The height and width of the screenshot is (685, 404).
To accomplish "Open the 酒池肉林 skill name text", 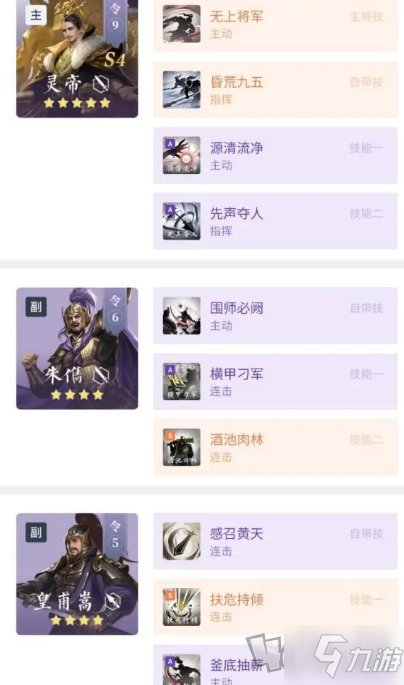I will (236, 439).
